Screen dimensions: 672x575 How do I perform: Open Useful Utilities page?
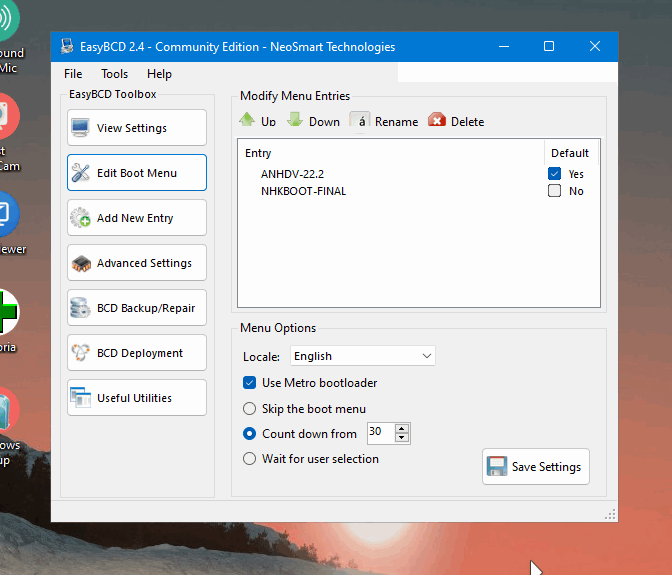coord(137,398)
